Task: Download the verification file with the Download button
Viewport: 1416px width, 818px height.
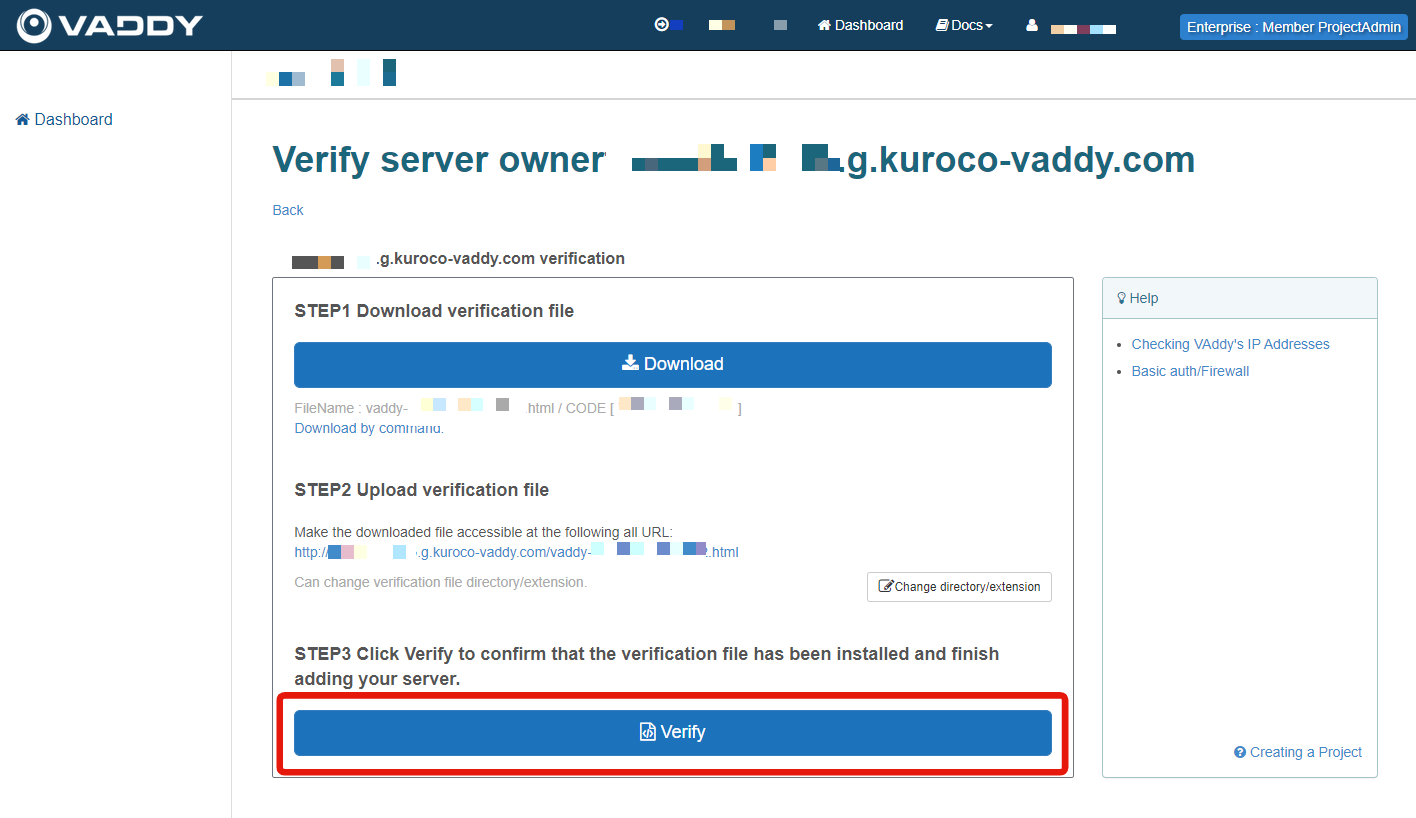Action: coord(673,364)
